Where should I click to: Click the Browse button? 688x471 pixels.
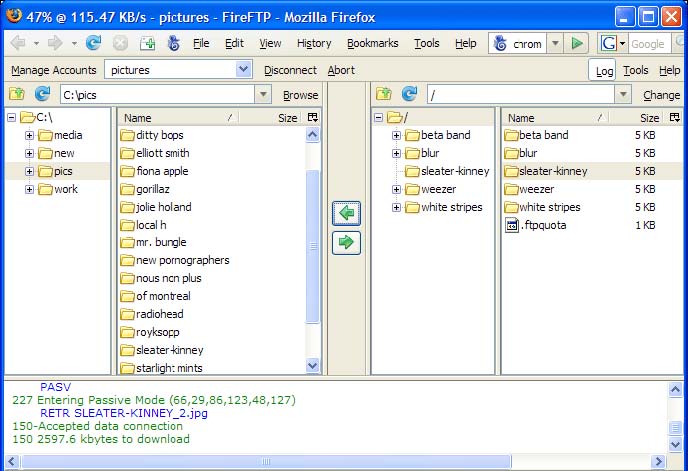click(301, 95)
